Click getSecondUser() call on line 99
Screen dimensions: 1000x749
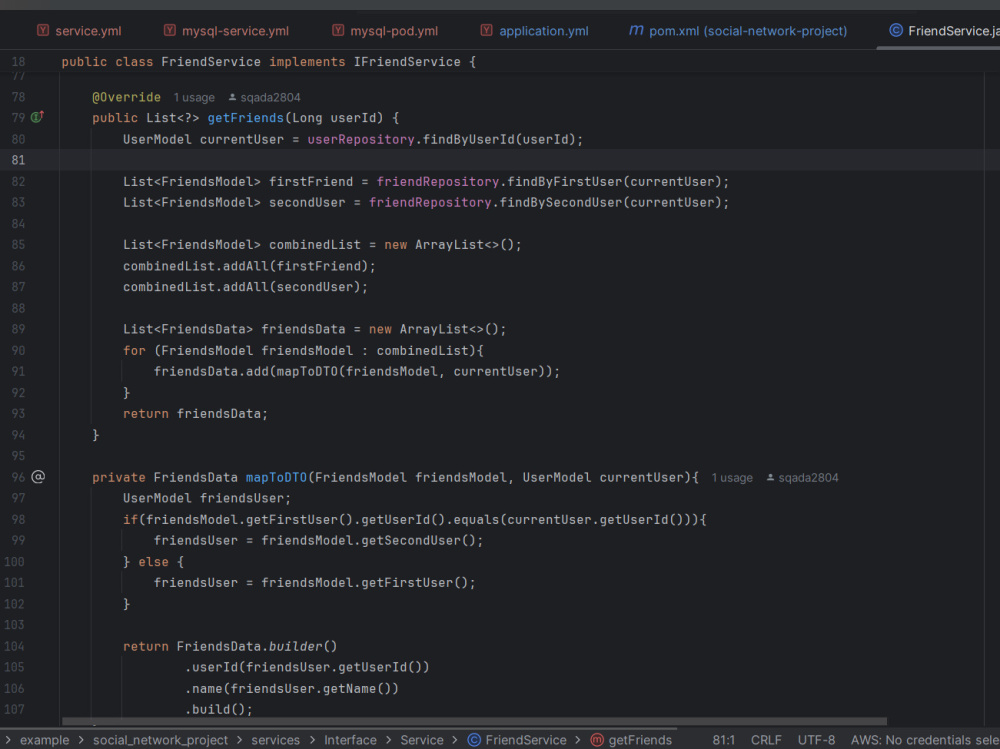point(418,540)
